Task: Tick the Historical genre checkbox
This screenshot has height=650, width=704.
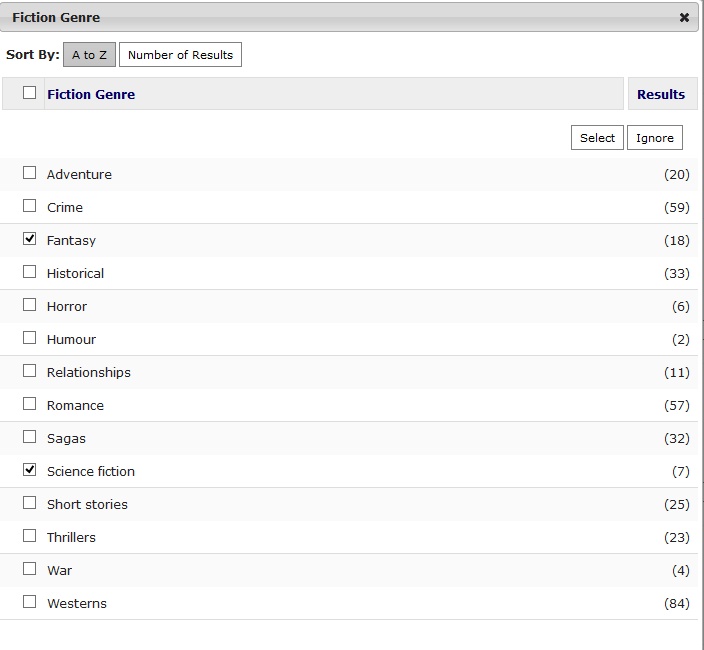Action: click(29, 272)
